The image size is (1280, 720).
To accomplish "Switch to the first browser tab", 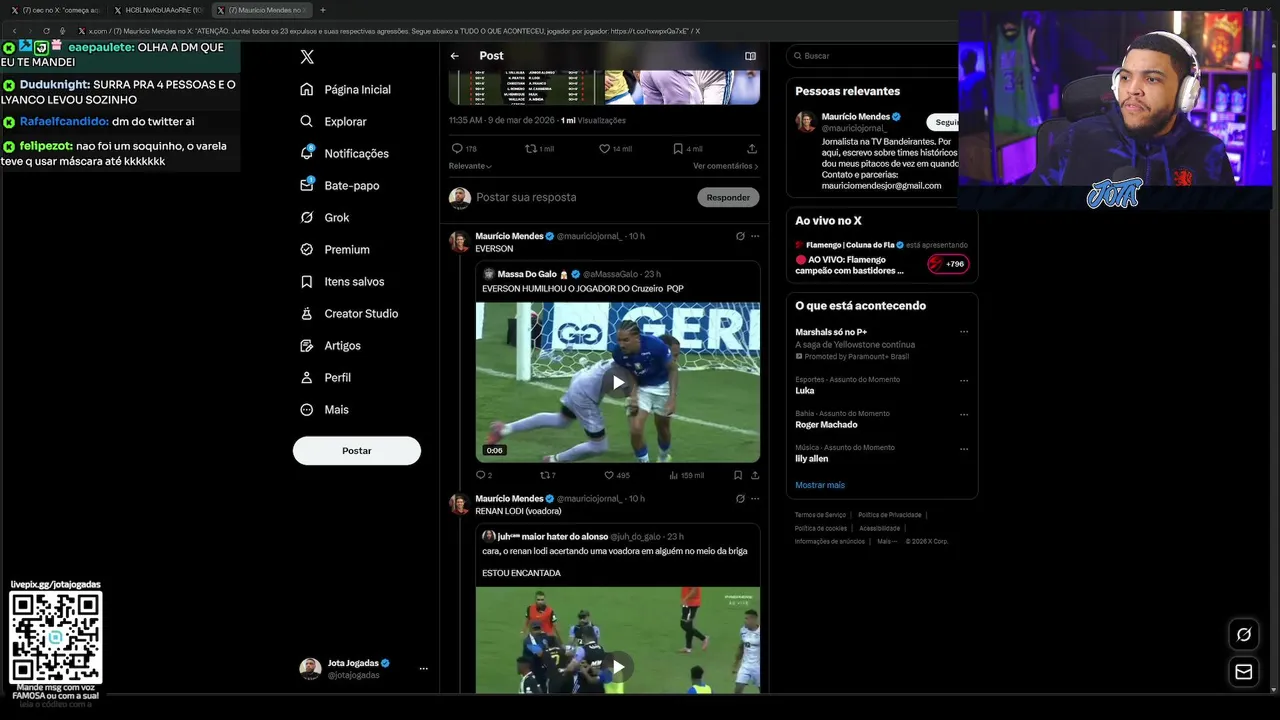I will coord(56,10).
